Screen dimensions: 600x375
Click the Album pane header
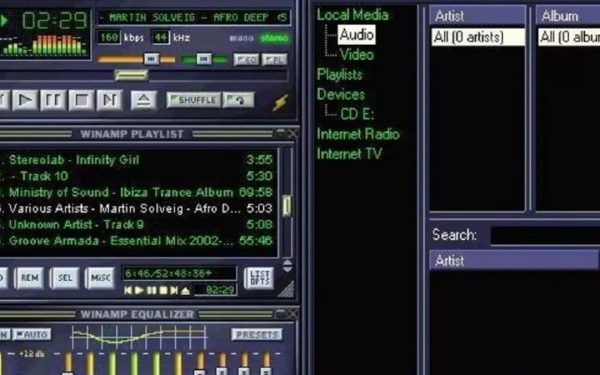pyautogui.click(x=568, y=16)
